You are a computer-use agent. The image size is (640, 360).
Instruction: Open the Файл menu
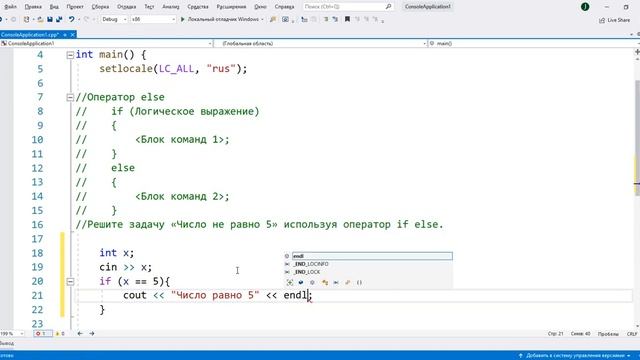tap(10, 7)
